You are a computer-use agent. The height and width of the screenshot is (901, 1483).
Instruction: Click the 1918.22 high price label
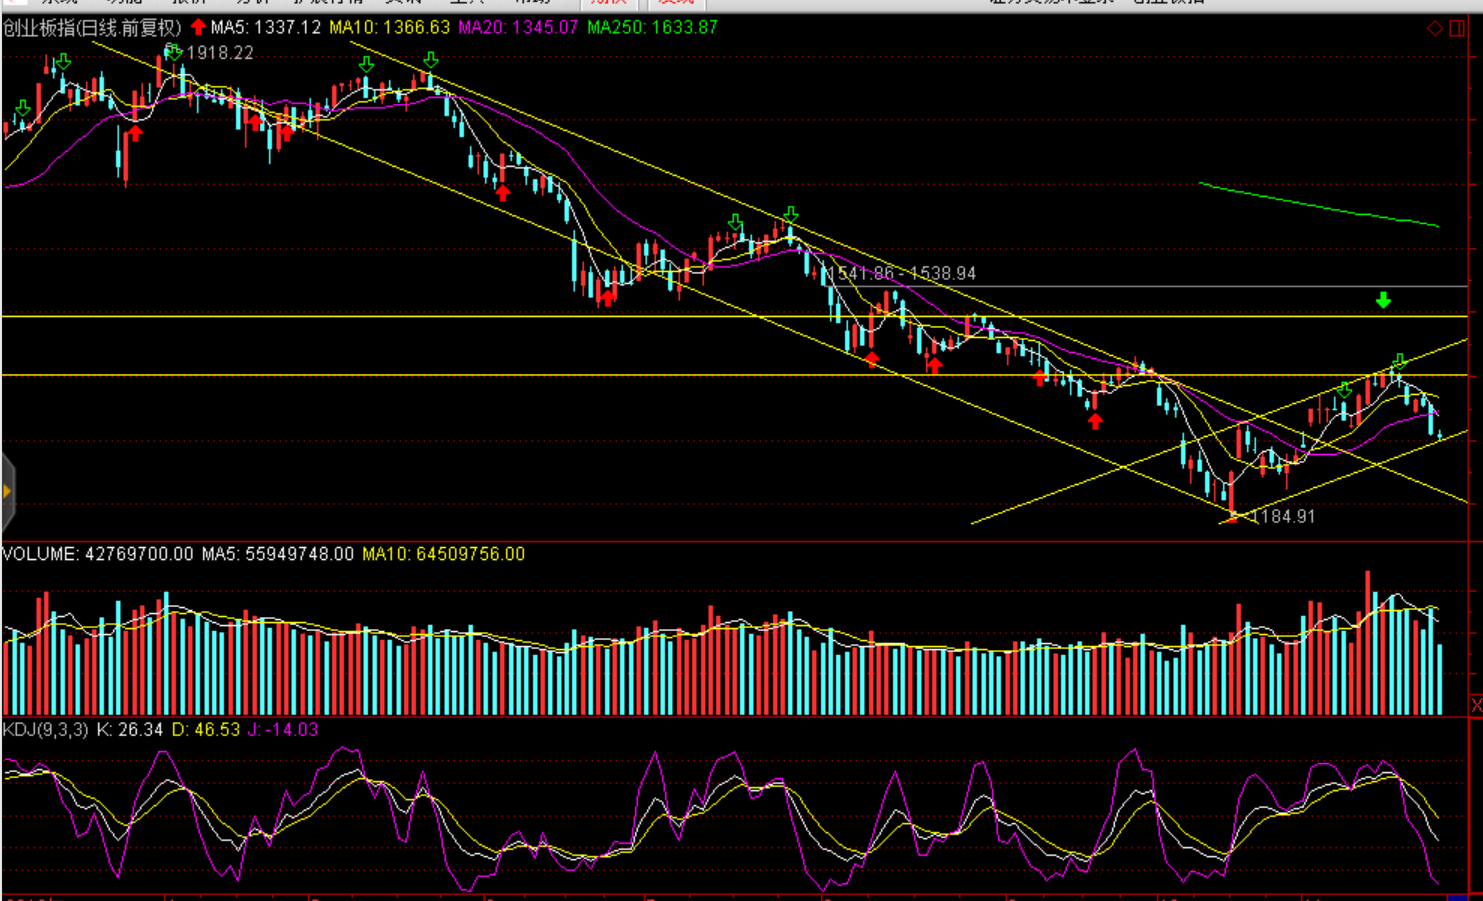click(220, 53)
